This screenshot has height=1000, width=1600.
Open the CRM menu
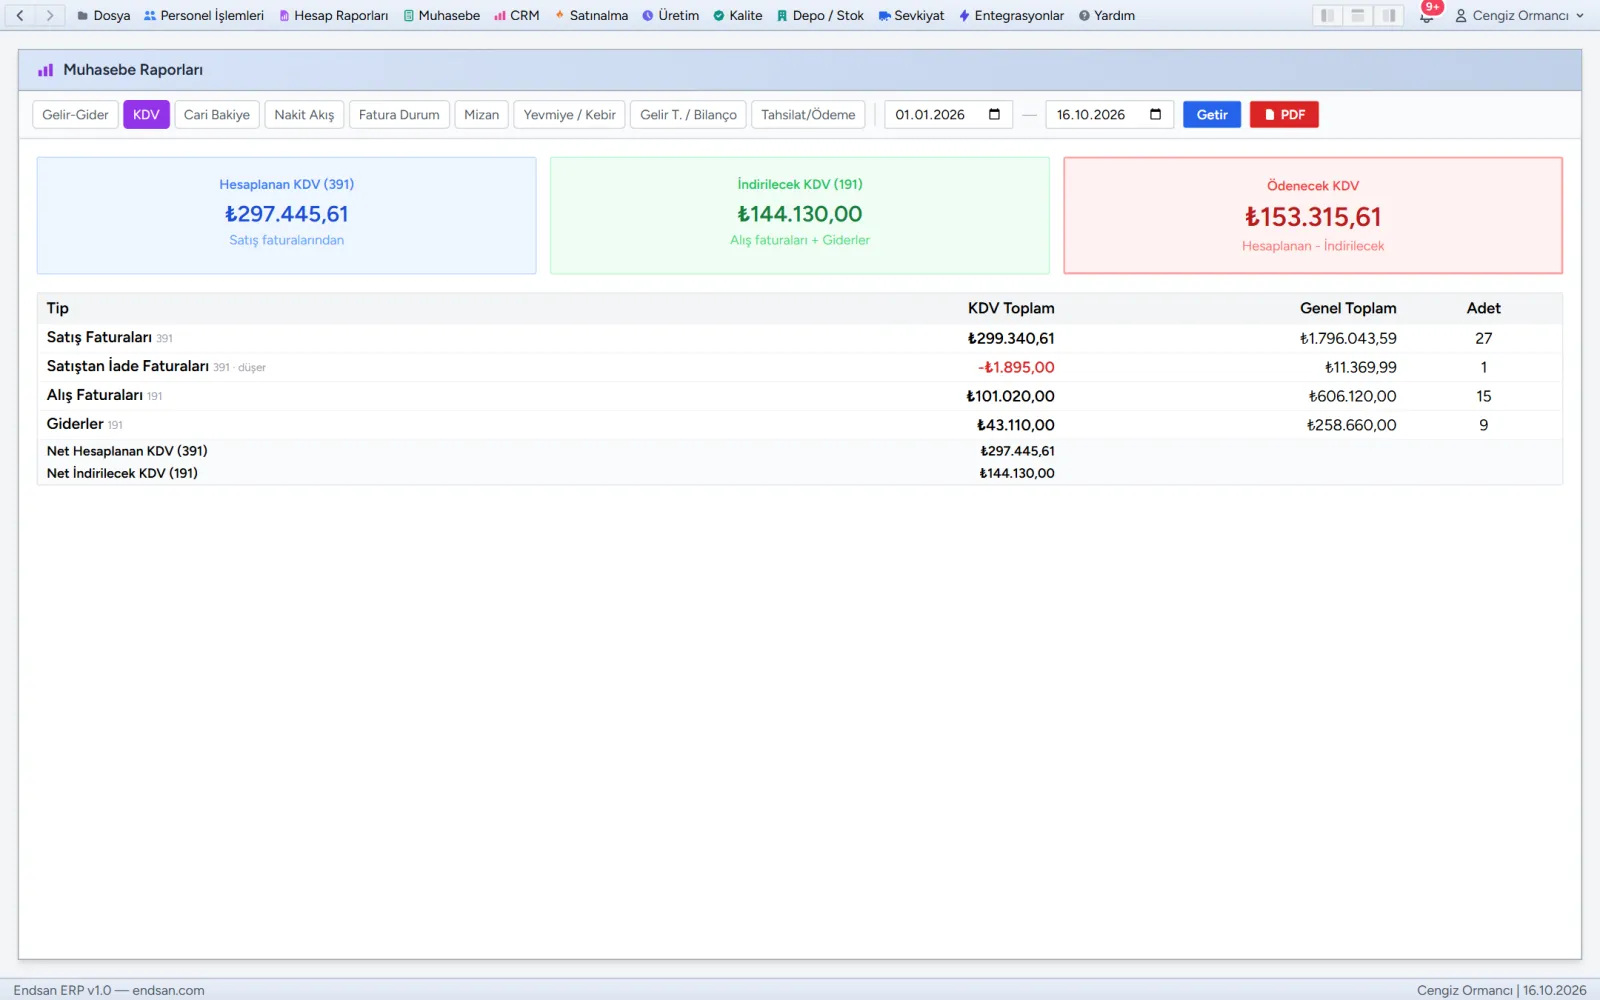coord(517,15)
